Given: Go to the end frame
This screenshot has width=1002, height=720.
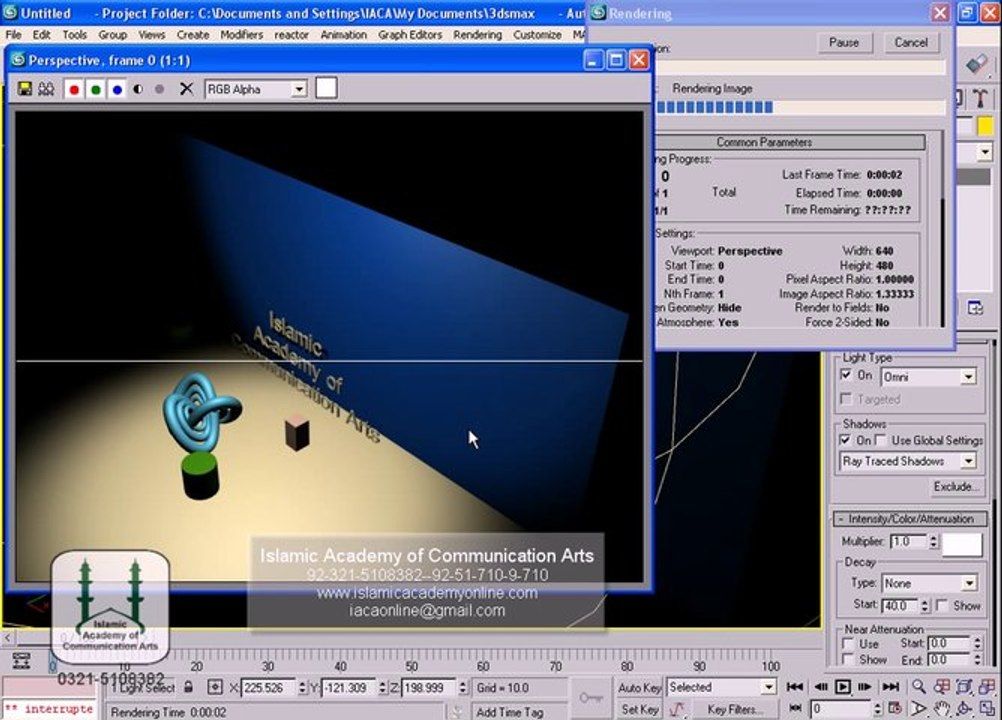Looking at the screenshot, I should 890,687.
